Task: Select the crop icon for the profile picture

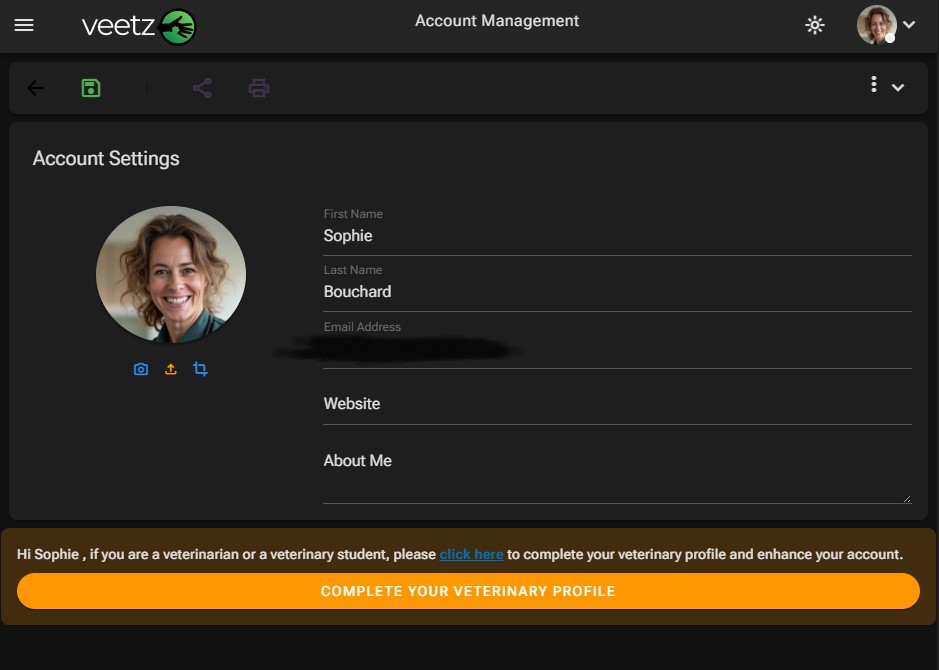Action: 200,369
